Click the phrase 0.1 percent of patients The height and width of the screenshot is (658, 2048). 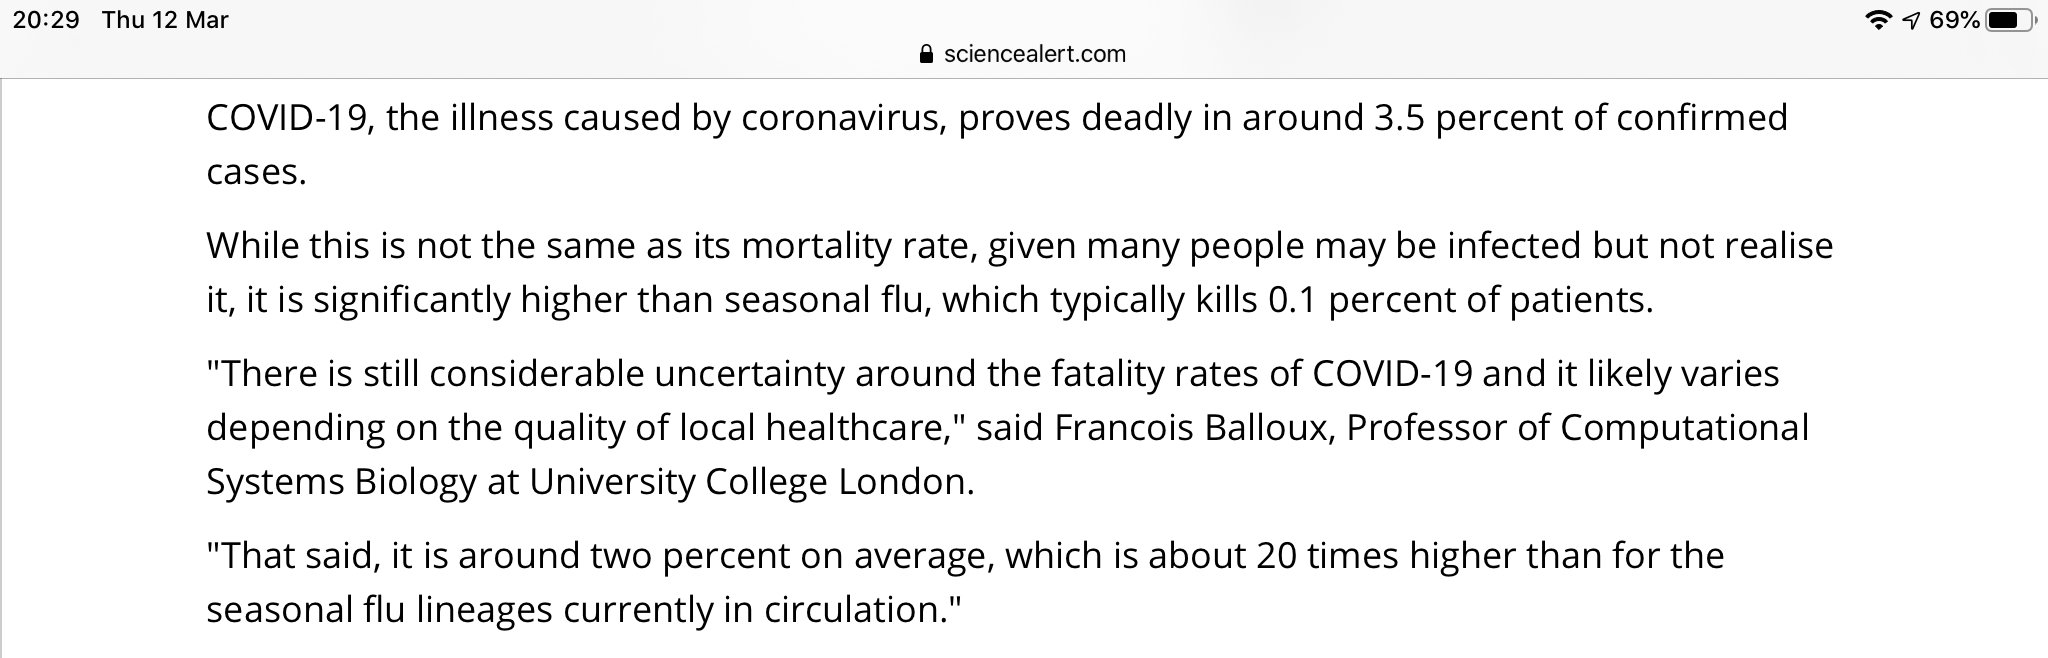(1460, 300)
